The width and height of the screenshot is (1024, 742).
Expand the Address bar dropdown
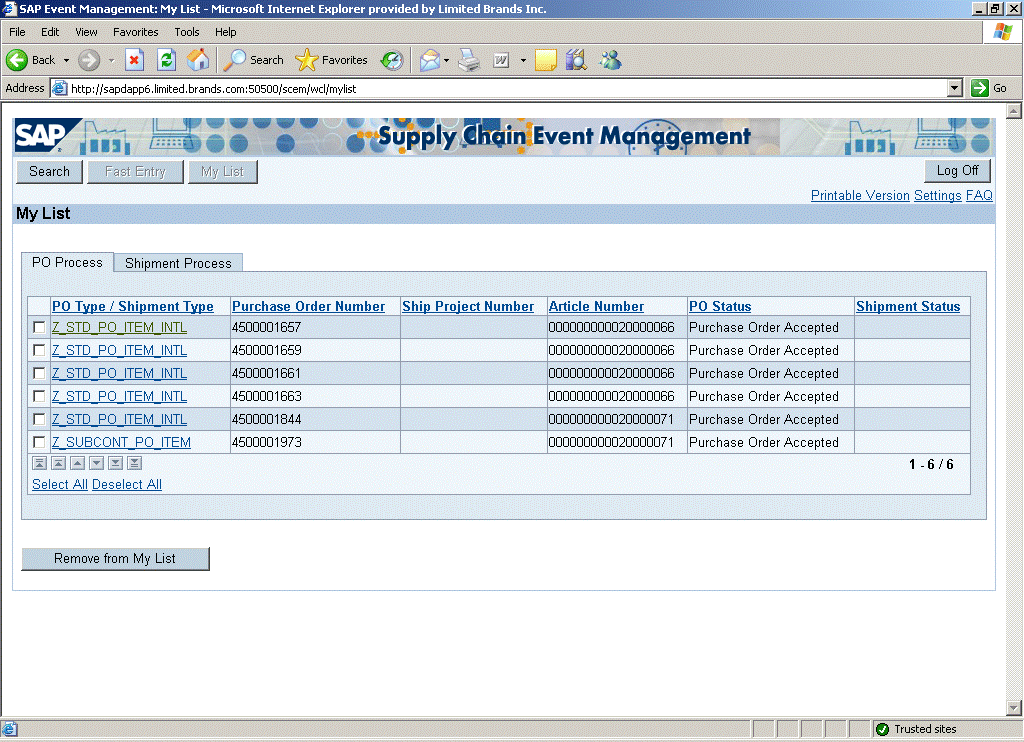coord(955,88)
